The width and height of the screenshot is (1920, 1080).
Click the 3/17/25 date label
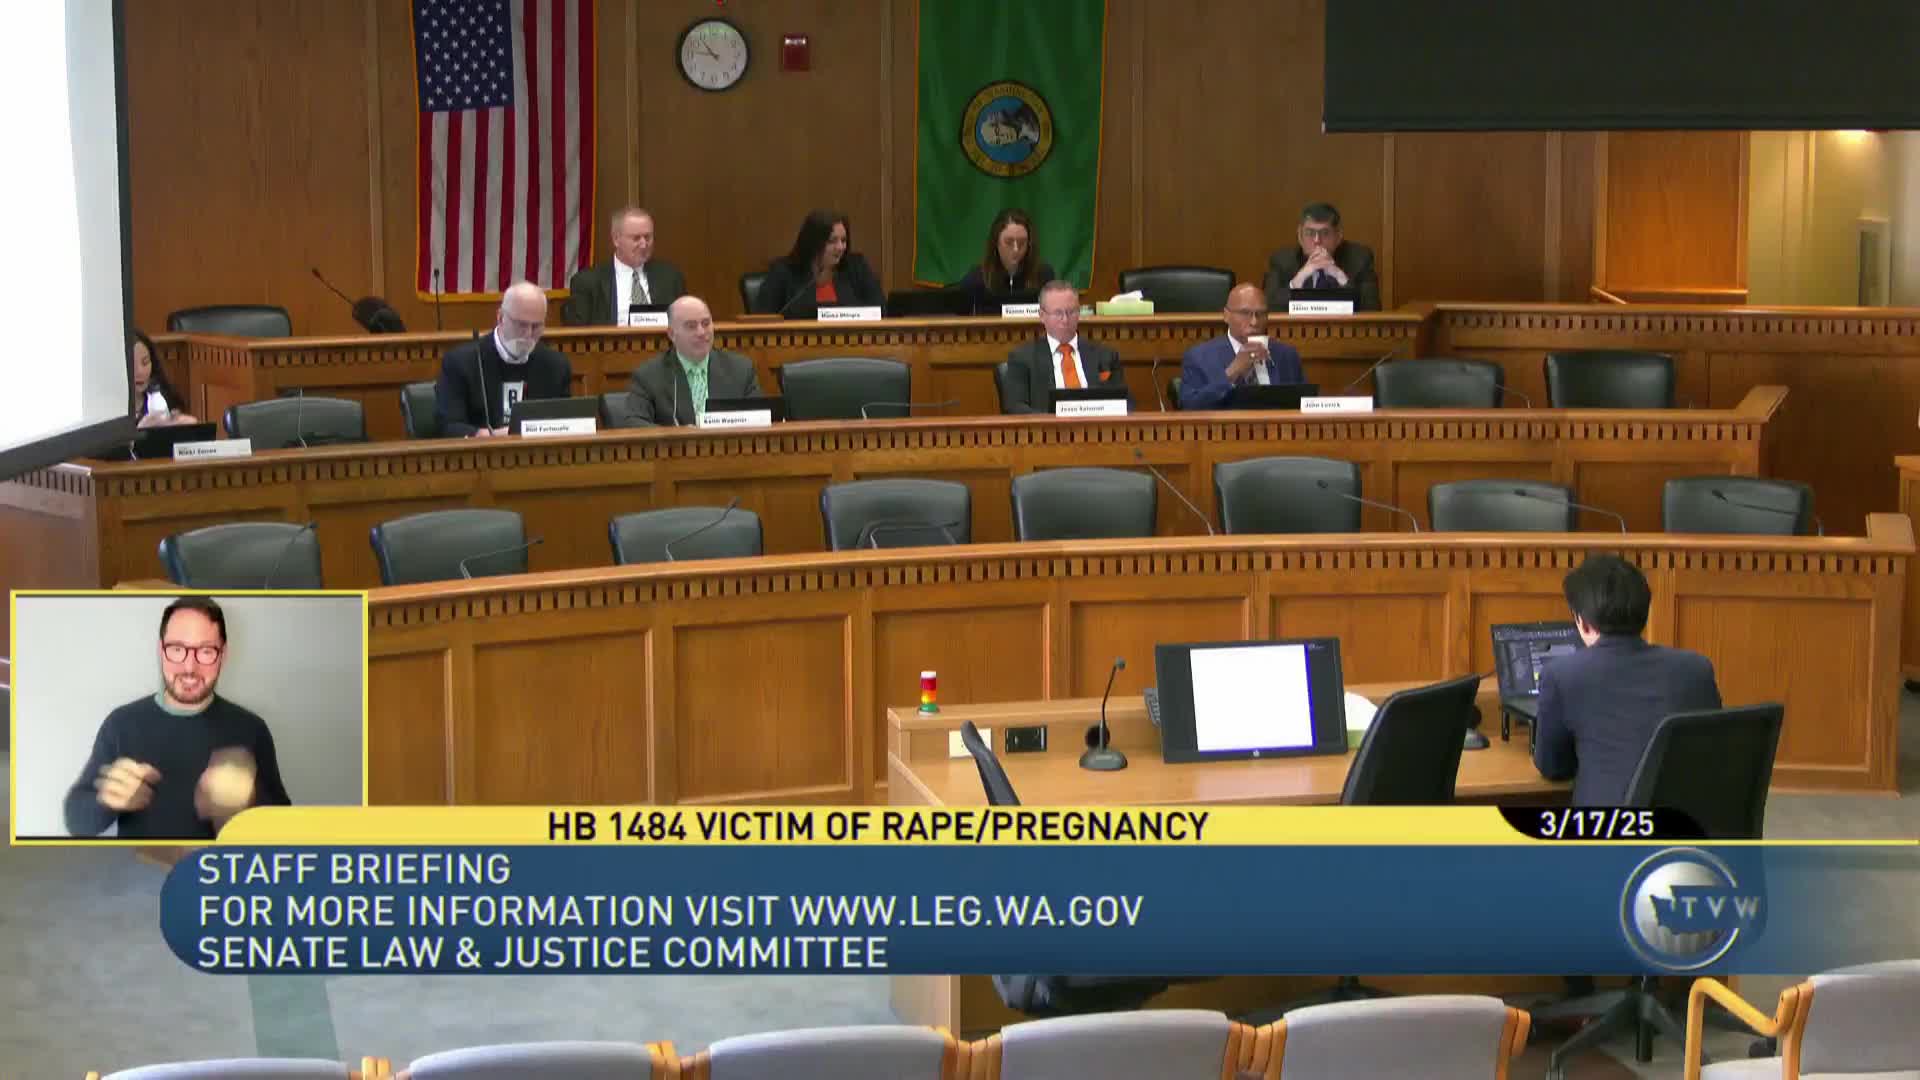click(x=1597, y=824)
